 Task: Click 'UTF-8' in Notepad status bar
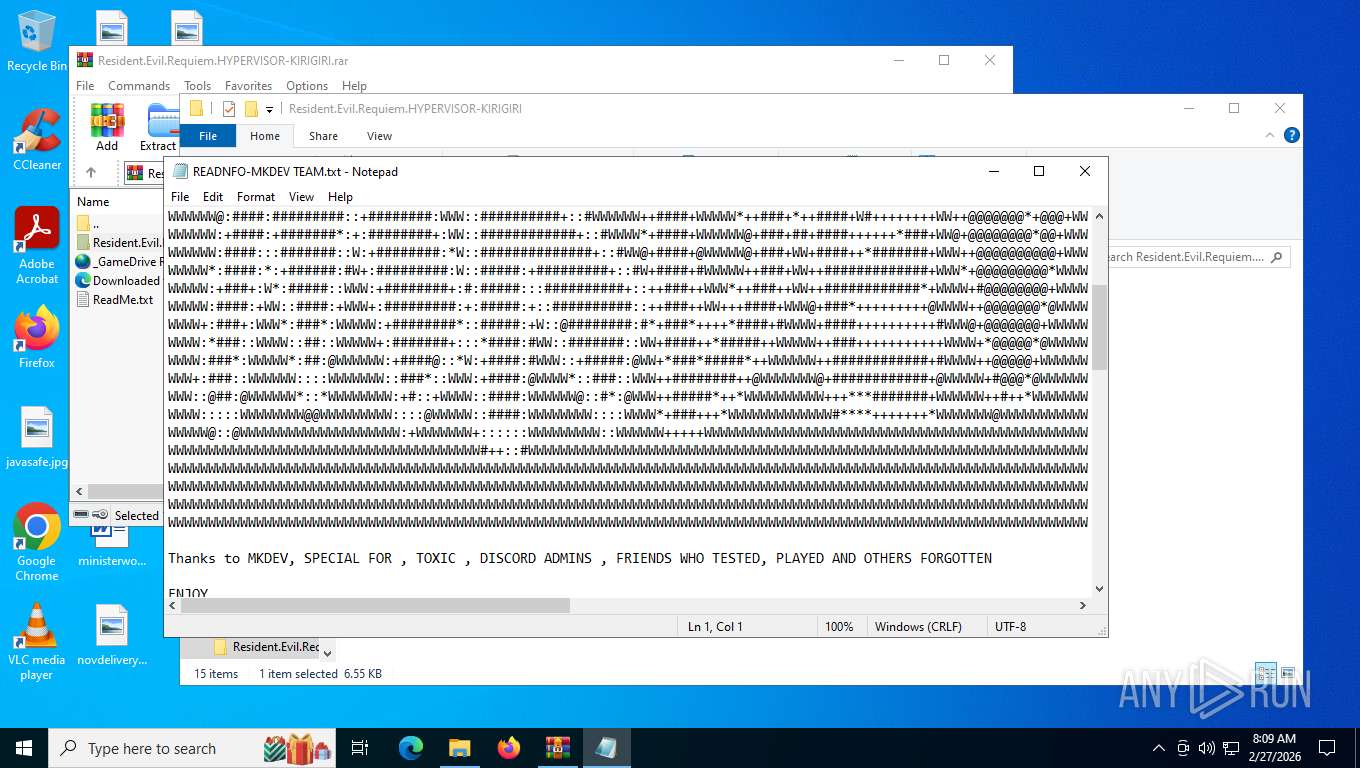(x=1010, y=627)
